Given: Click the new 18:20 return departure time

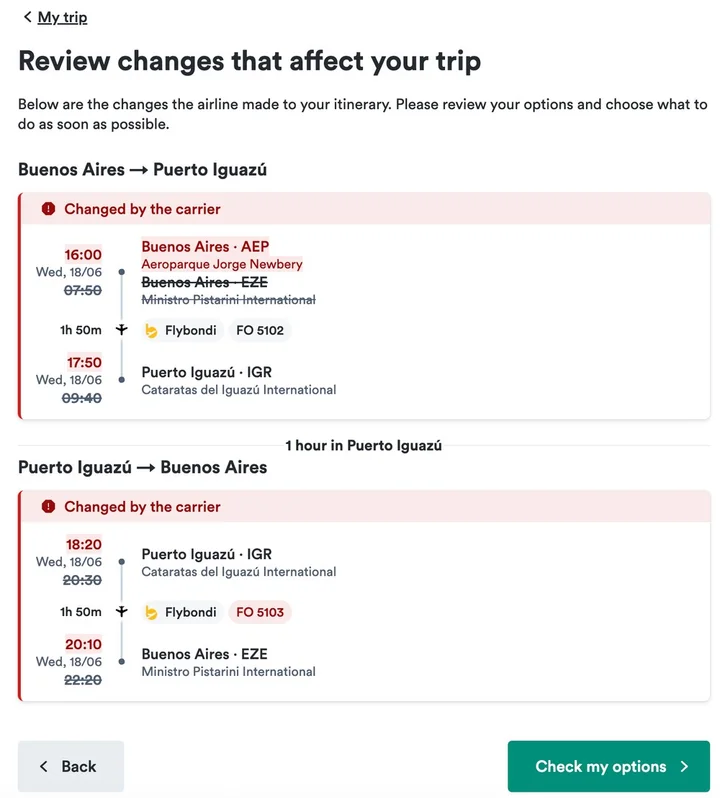Looking at the screenshot, I should [84, 545].
